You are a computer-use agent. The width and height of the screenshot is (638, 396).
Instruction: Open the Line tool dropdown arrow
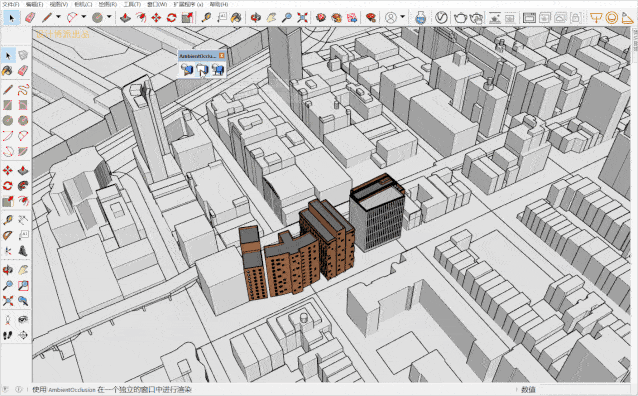pyautogui.click(x=58, y=17)
